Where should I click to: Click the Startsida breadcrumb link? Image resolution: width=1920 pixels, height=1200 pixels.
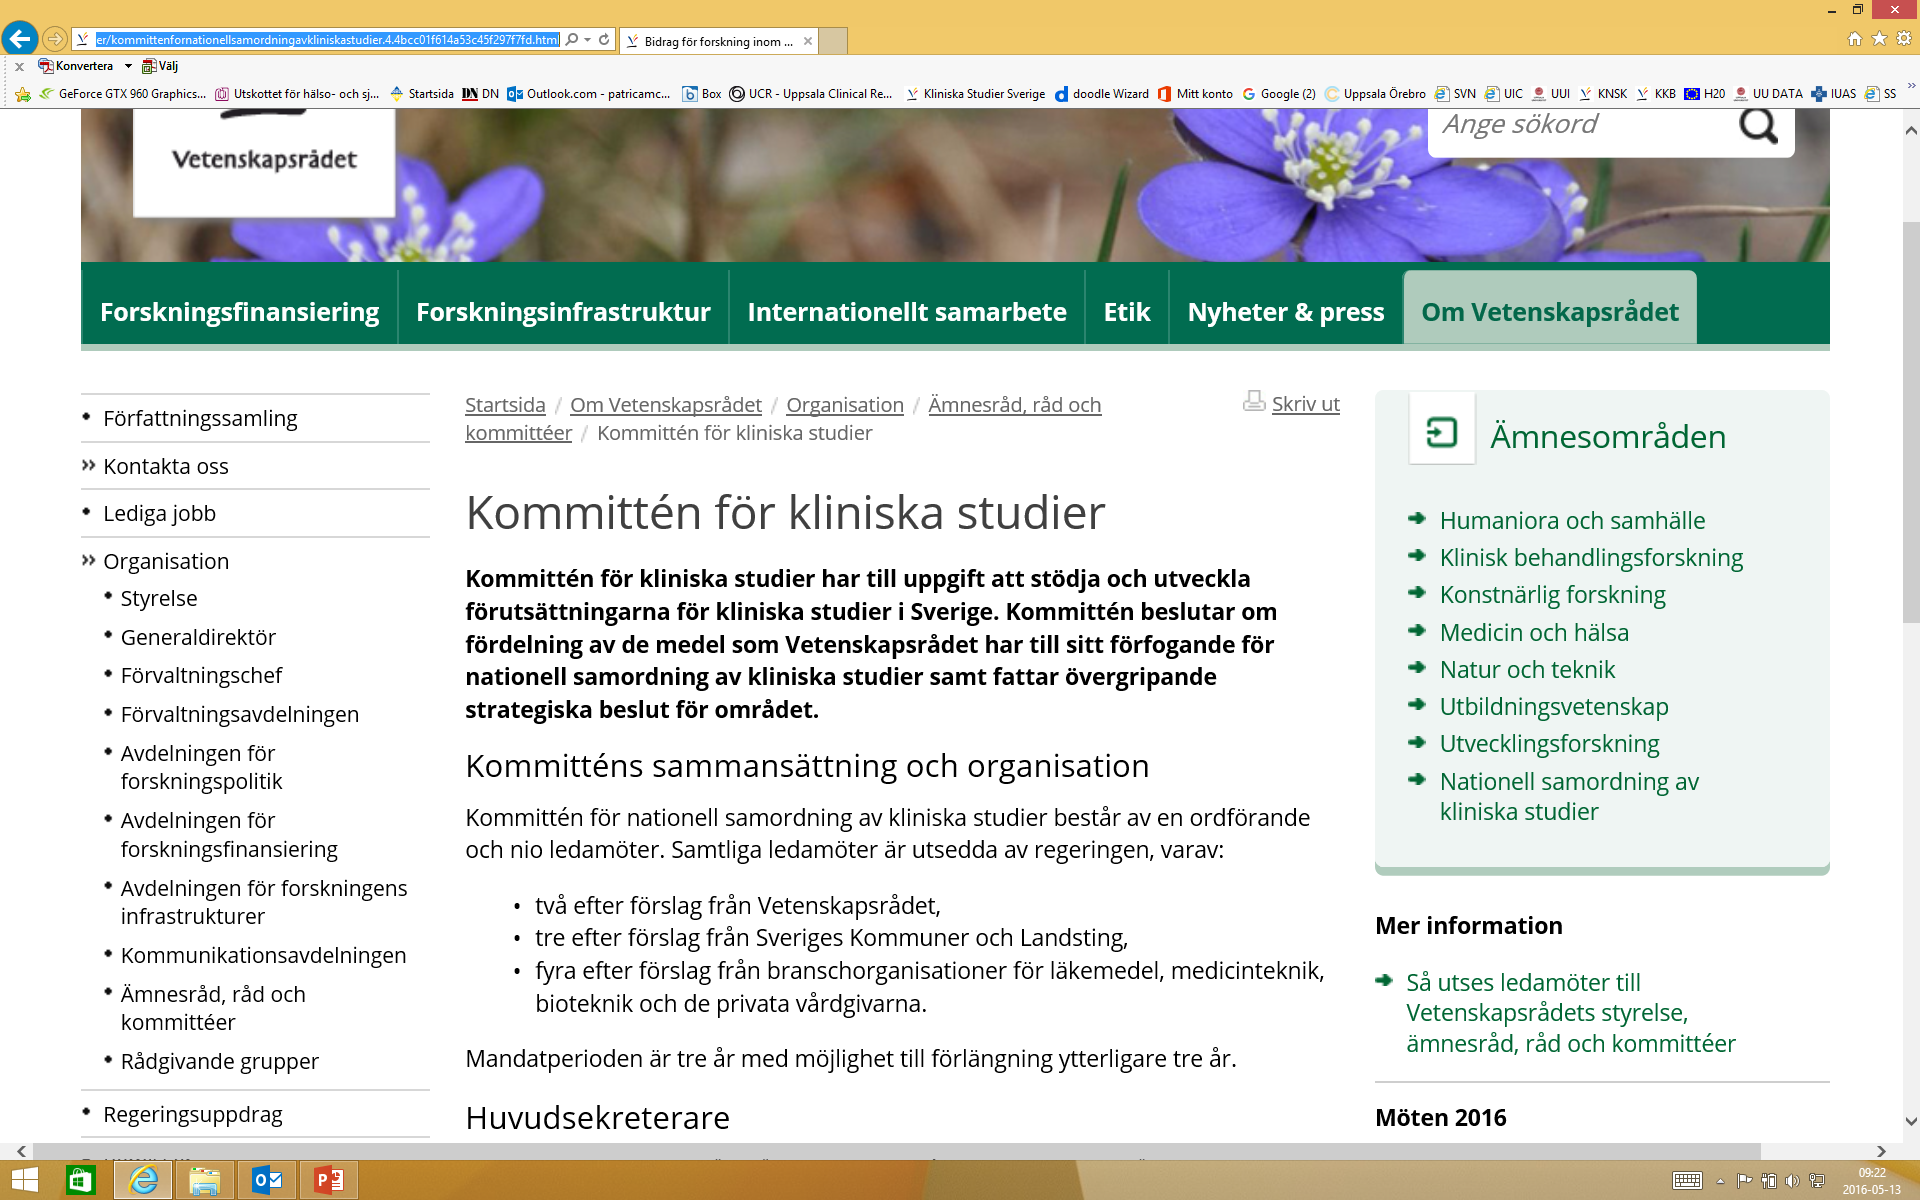(x=505, y=405)
